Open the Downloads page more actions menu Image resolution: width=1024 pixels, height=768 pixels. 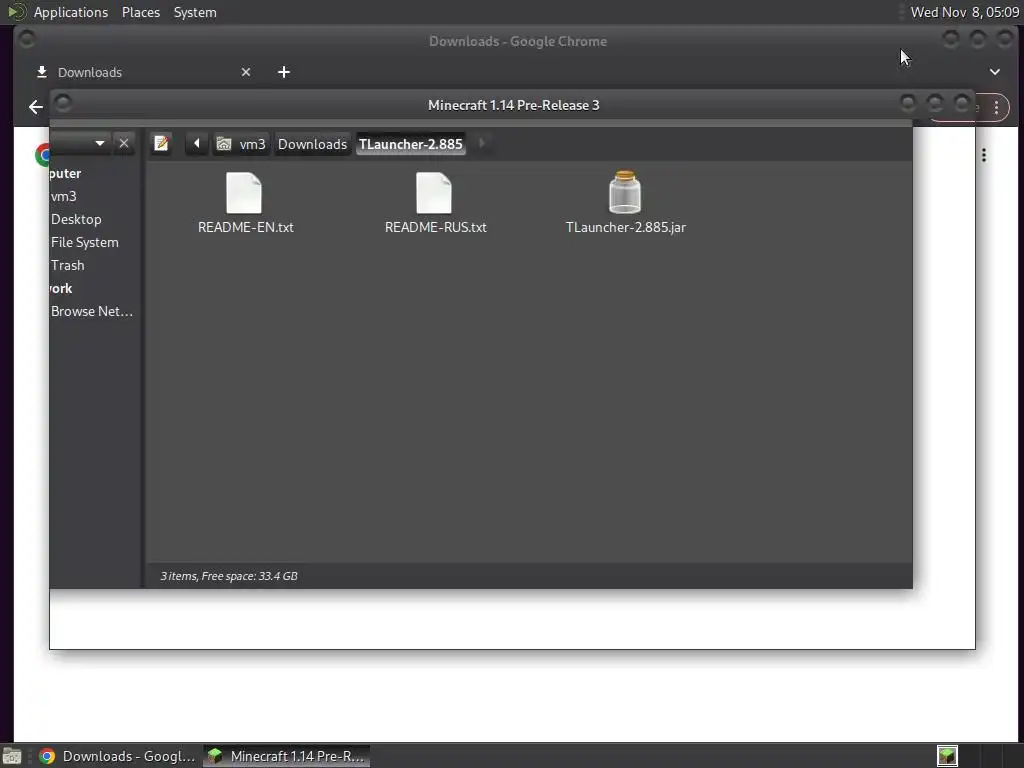(x=984, y=155)
